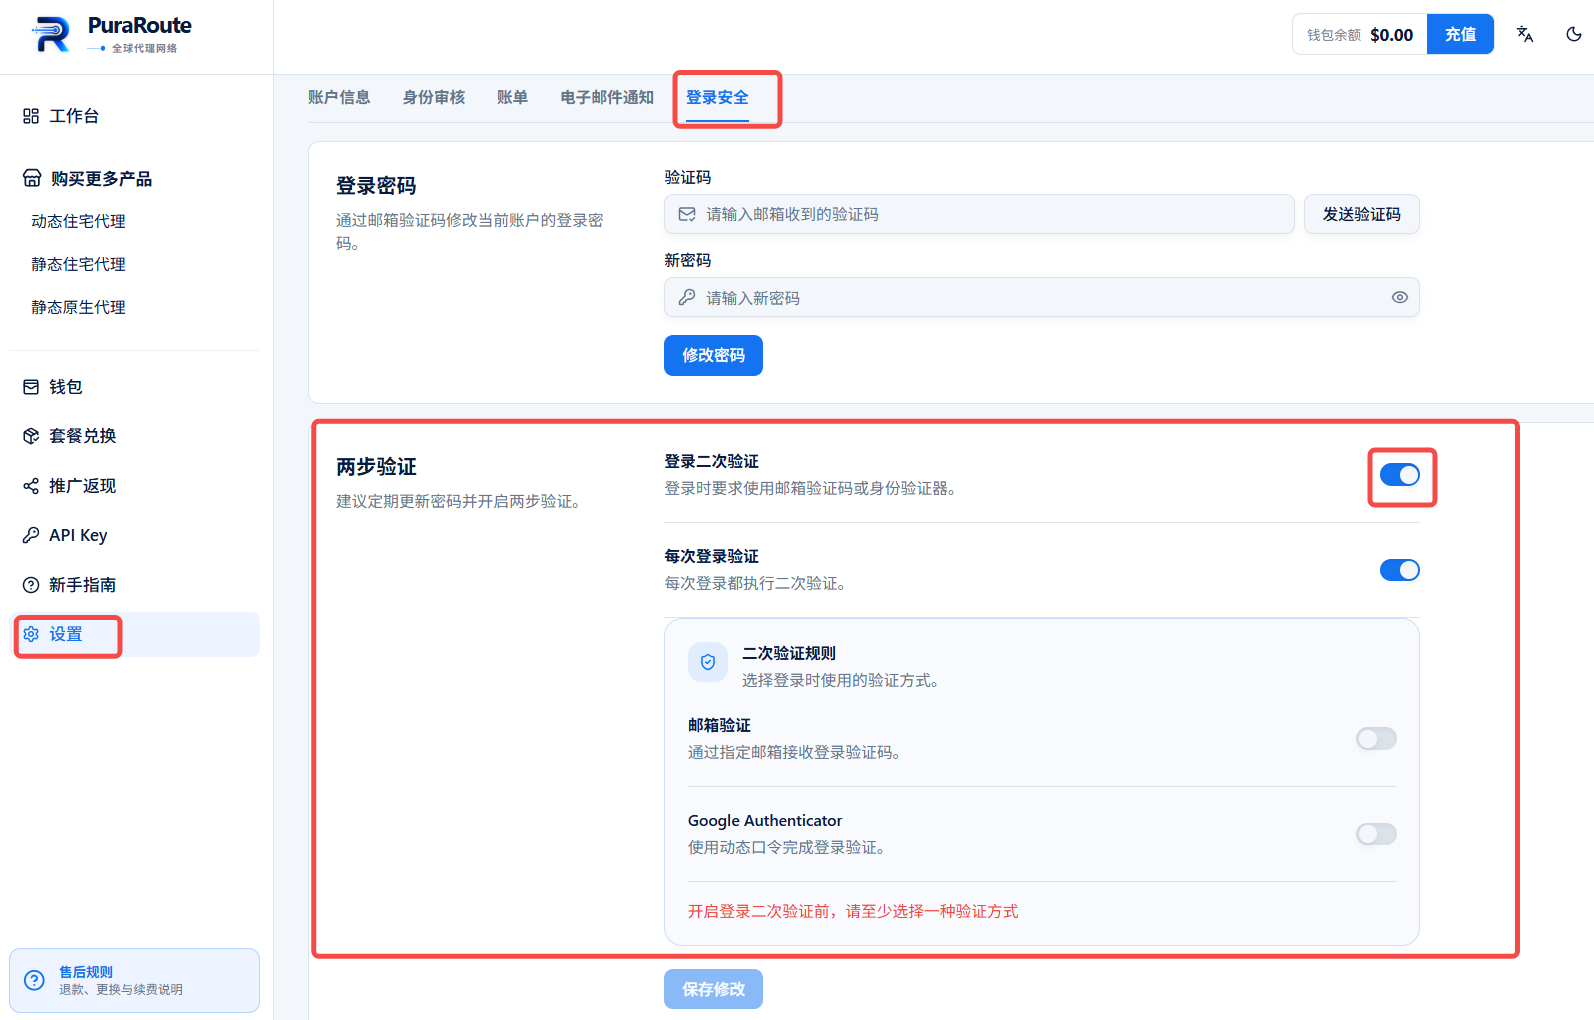Open 动态住宅代理 in the sidebar
The image size is (1594, 1020).
(x=78, y=221)
